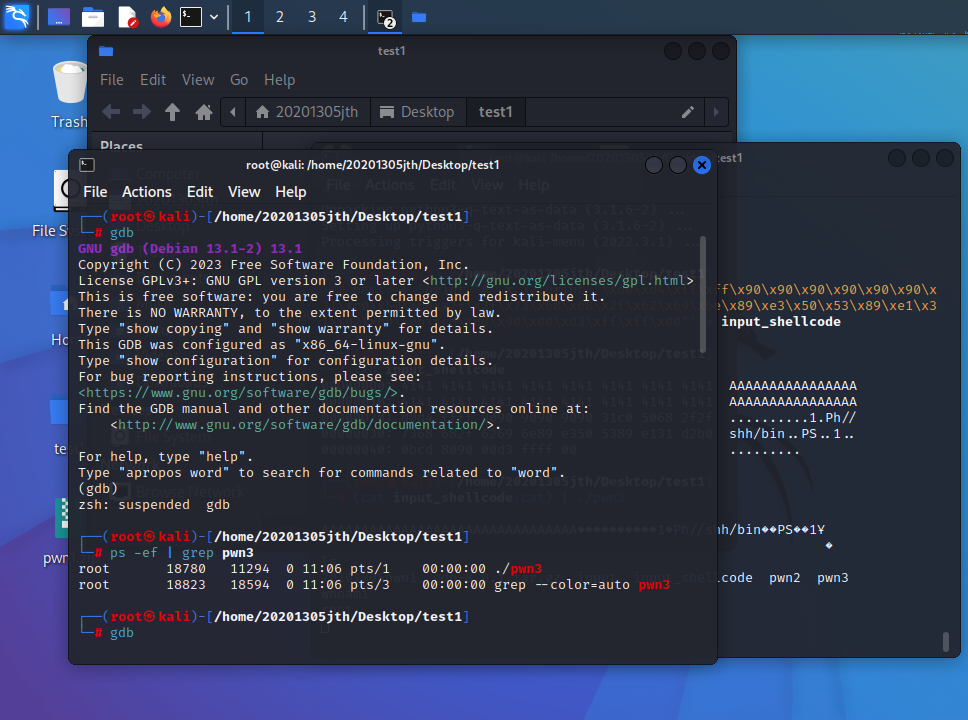Click 'input_shellcode' text in background terminal
Viewport: 968px width, 720px height.
pyautogui.click(x=781, y=322)
